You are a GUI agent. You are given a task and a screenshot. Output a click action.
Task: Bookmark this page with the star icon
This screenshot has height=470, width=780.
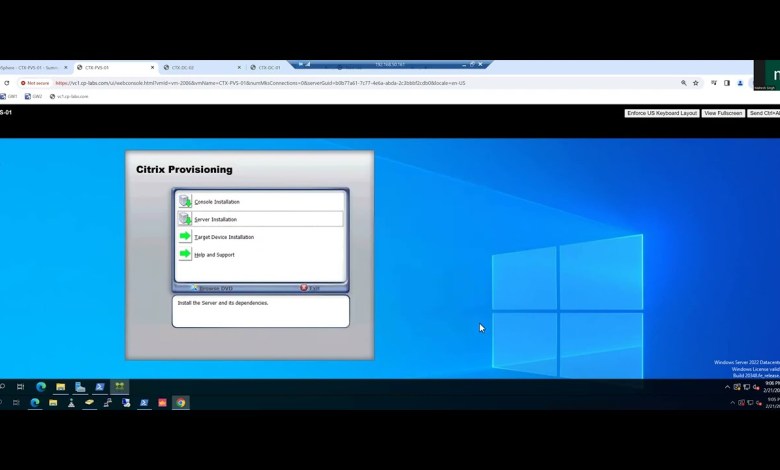(695, 83)
